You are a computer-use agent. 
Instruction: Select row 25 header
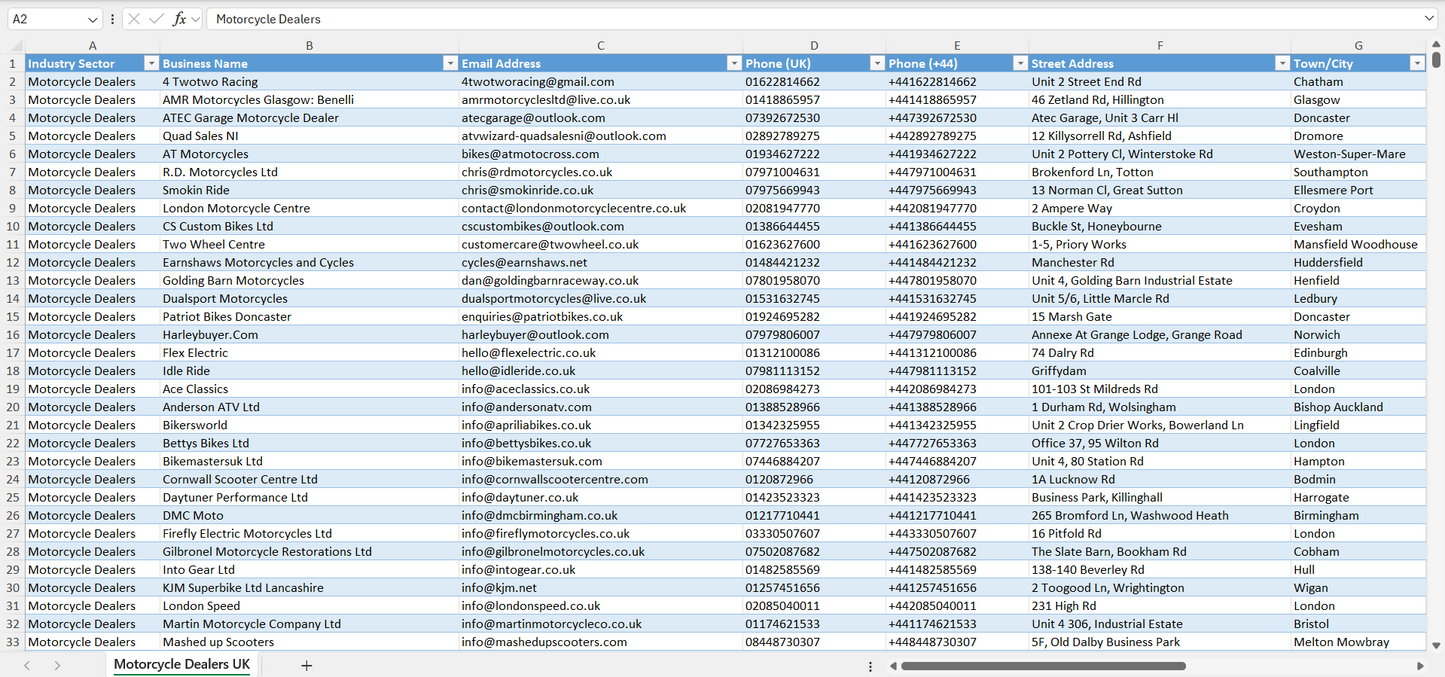click(x=12, y=498)
